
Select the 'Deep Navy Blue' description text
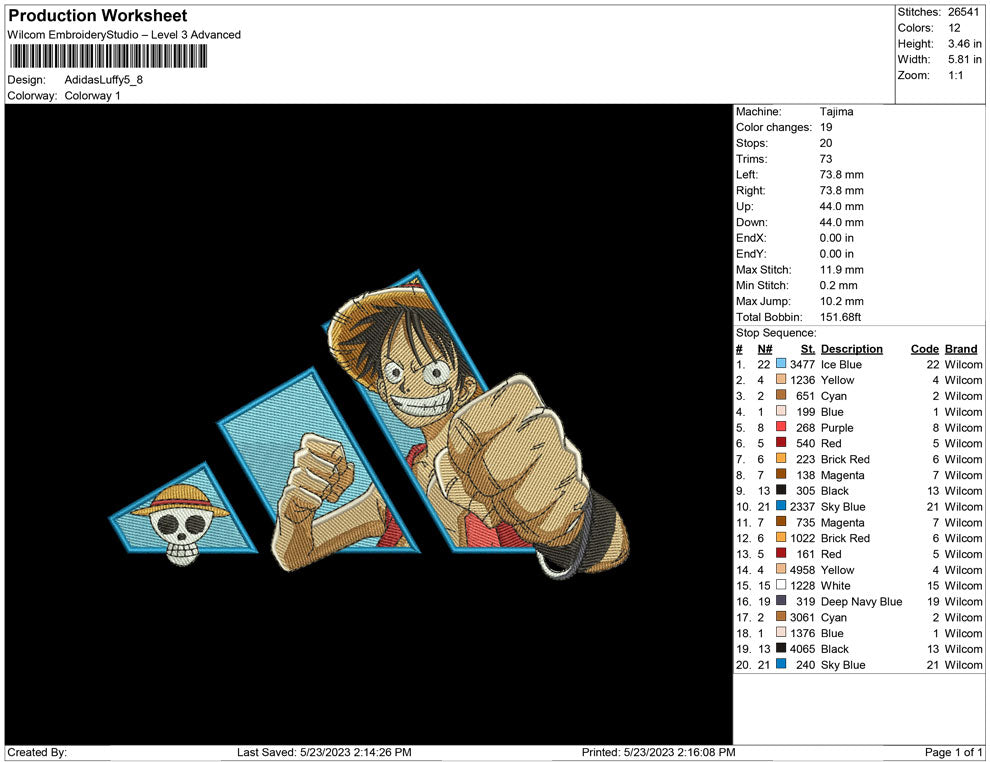[861, 602]
